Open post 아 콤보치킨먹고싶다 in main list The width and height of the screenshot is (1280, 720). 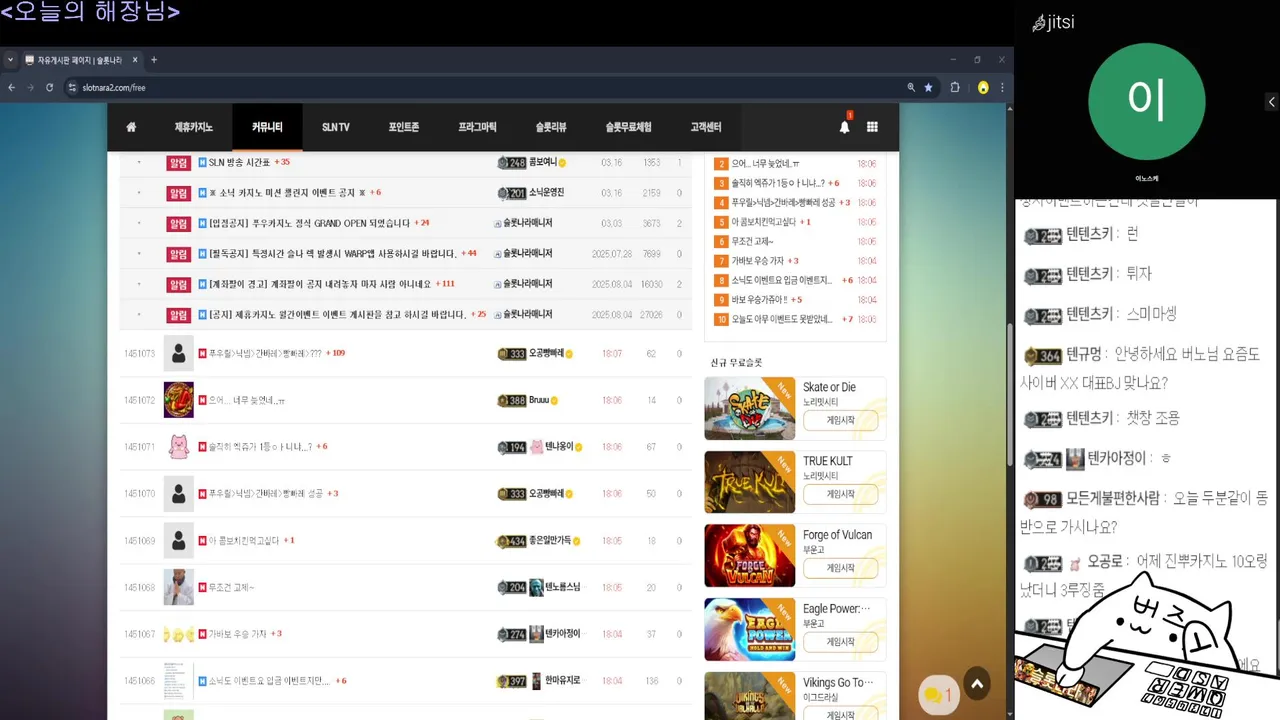244,541
